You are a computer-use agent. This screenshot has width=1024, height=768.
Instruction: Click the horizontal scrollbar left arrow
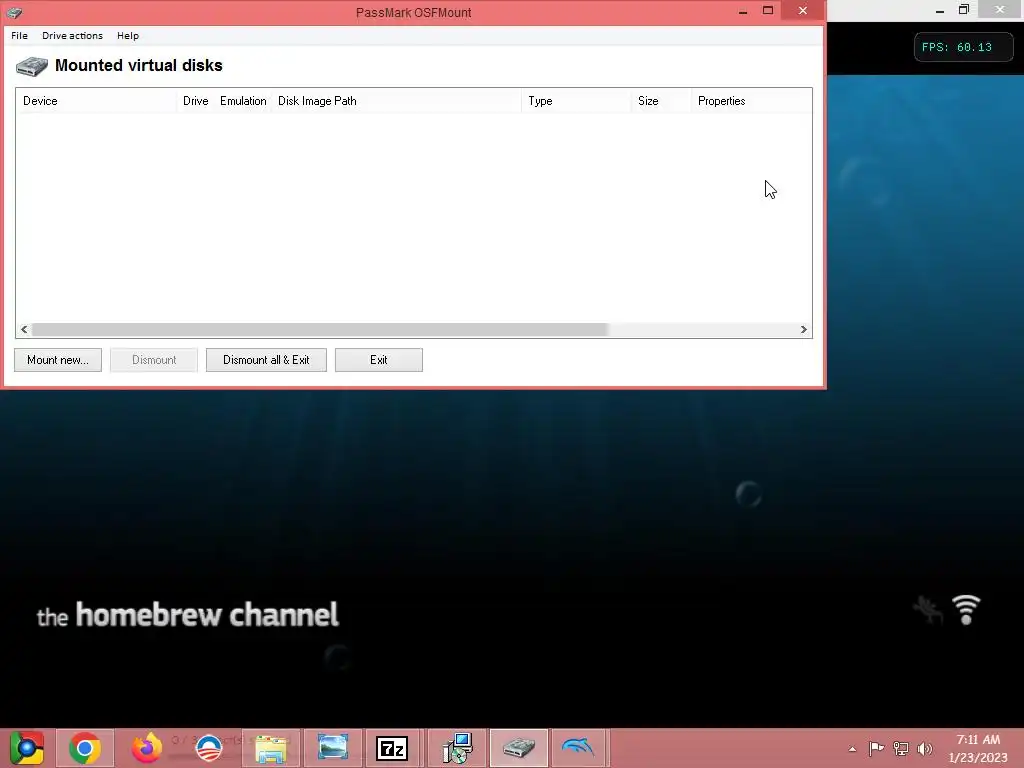coord(24,329)
